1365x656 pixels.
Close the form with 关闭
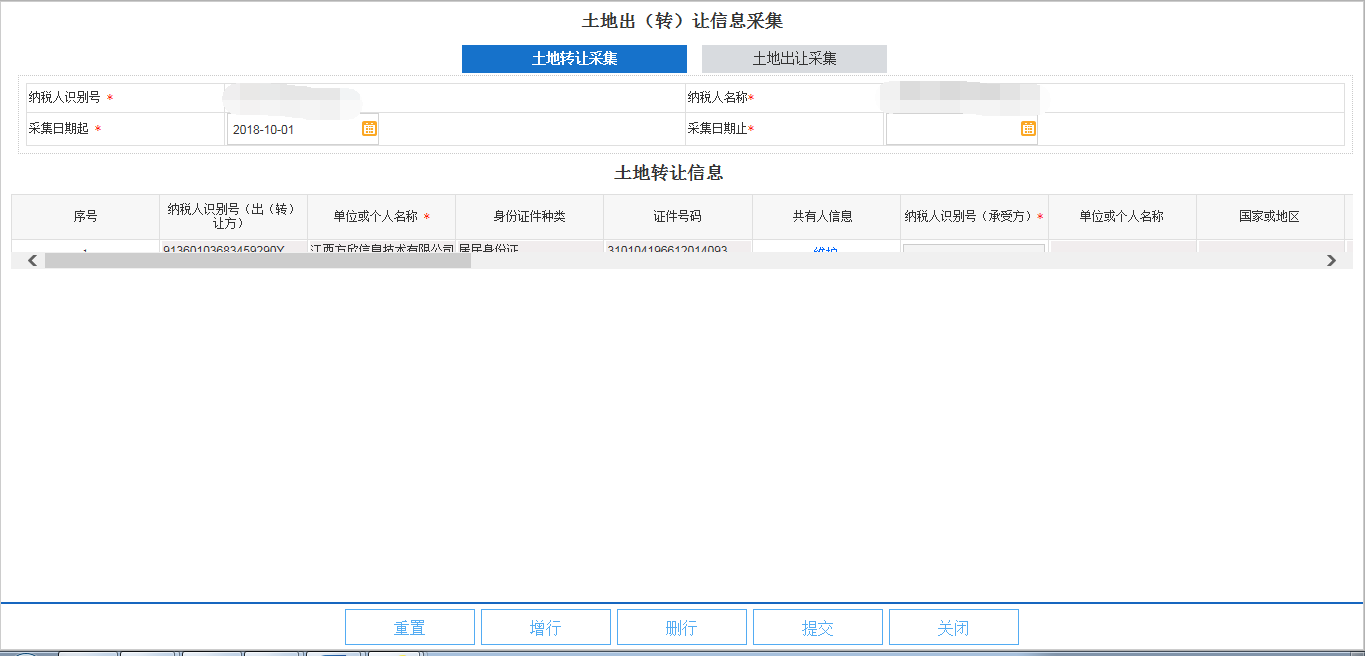pos(954,627)
